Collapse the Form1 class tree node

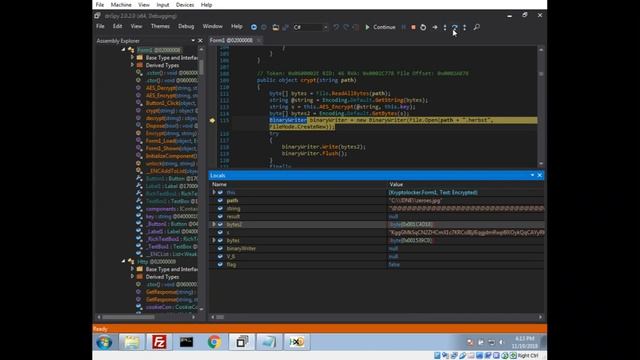coord(124,50)
